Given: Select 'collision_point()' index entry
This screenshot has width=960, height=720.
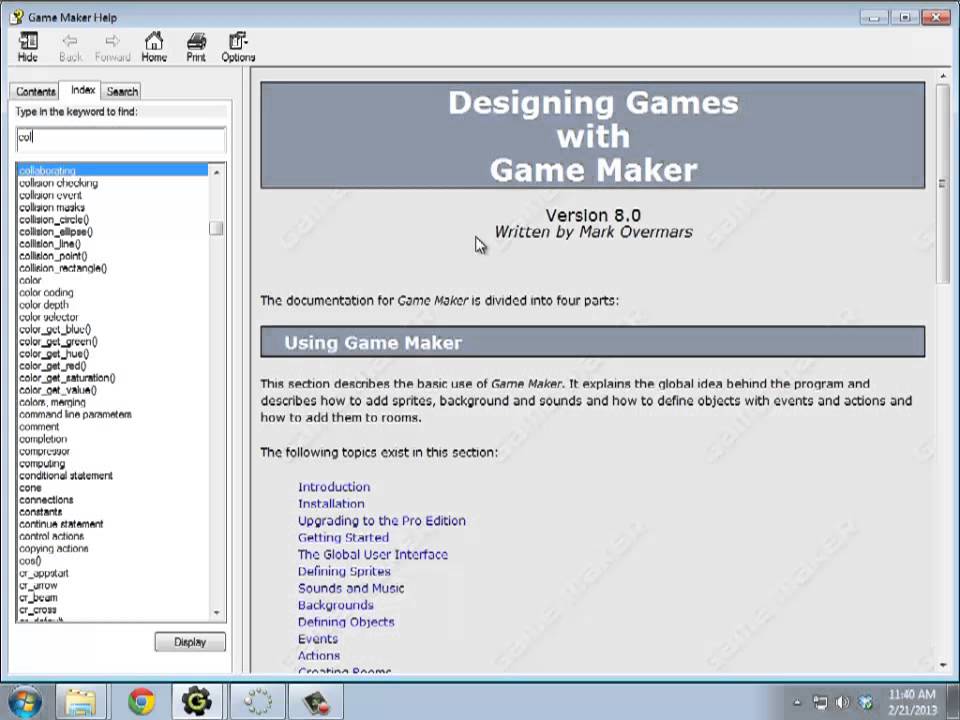Looking at the screenshot, I should [x=53, y=256].
